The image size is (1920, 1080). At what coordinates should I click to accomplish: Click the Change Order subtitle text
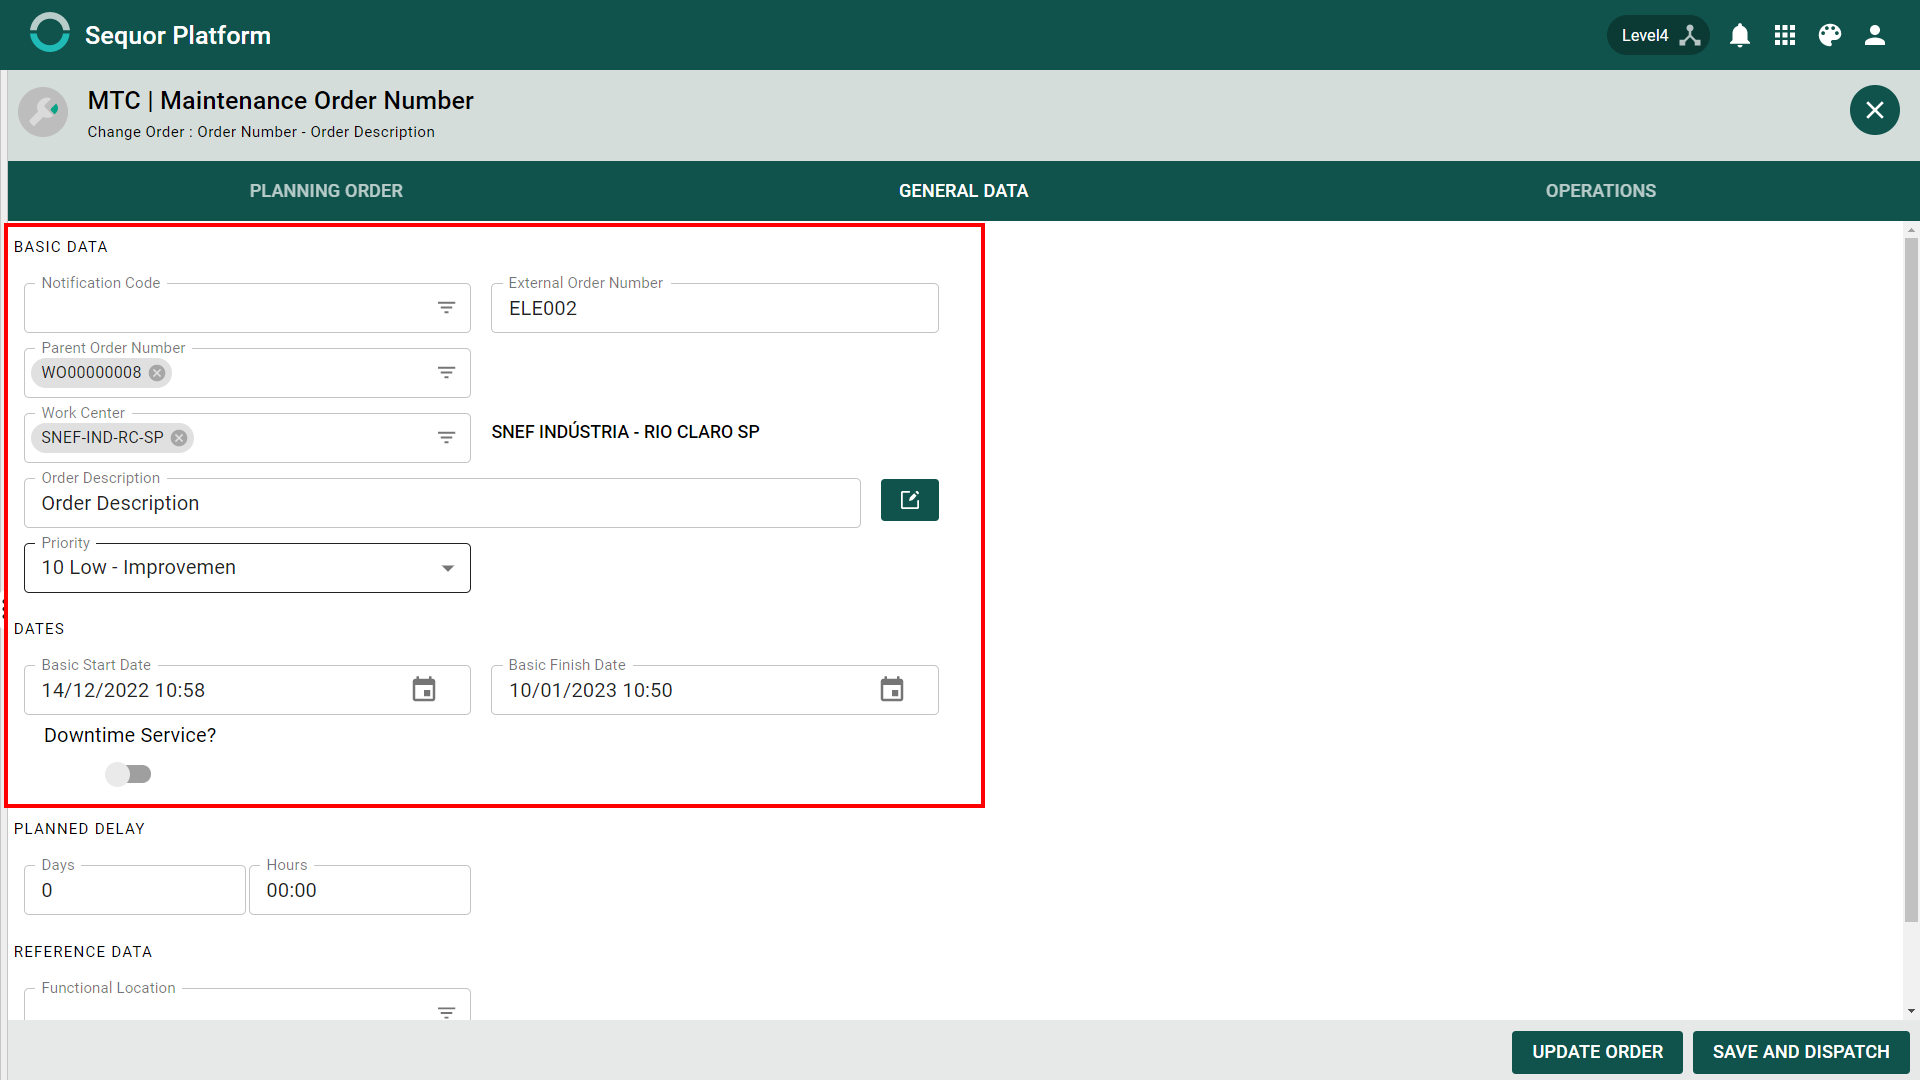click(x=261, y=132)
